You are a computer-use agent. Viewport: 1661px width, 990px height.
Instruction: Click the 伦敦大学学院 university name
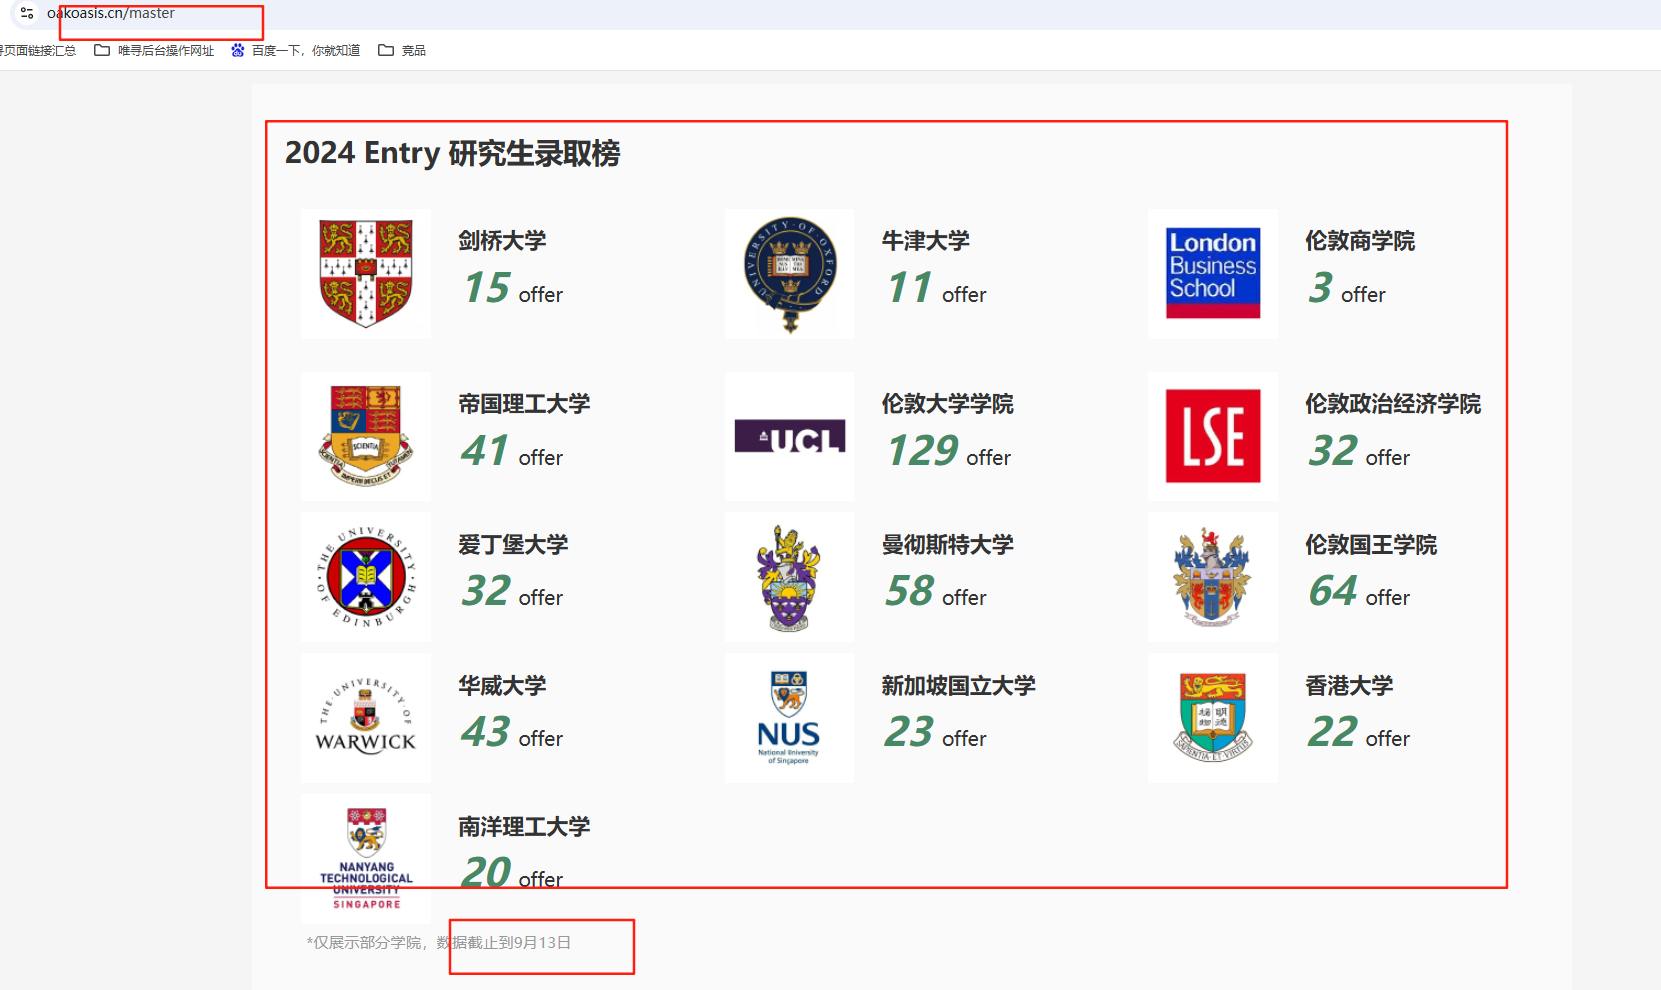pyautogui.click(x=947, y=404)
